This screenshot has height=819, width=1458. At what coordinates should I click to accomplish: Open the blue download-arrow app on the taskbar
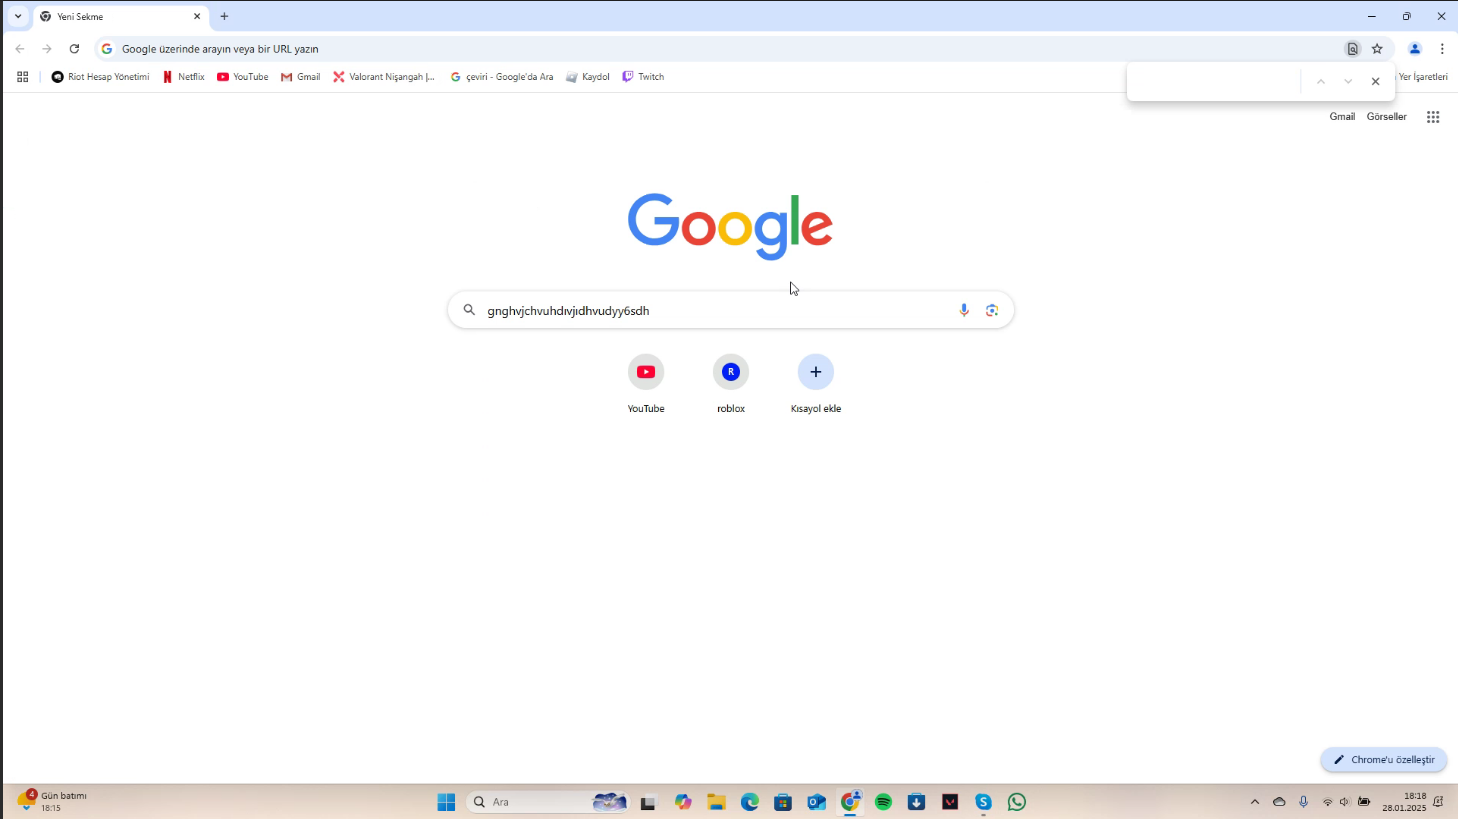917,802
